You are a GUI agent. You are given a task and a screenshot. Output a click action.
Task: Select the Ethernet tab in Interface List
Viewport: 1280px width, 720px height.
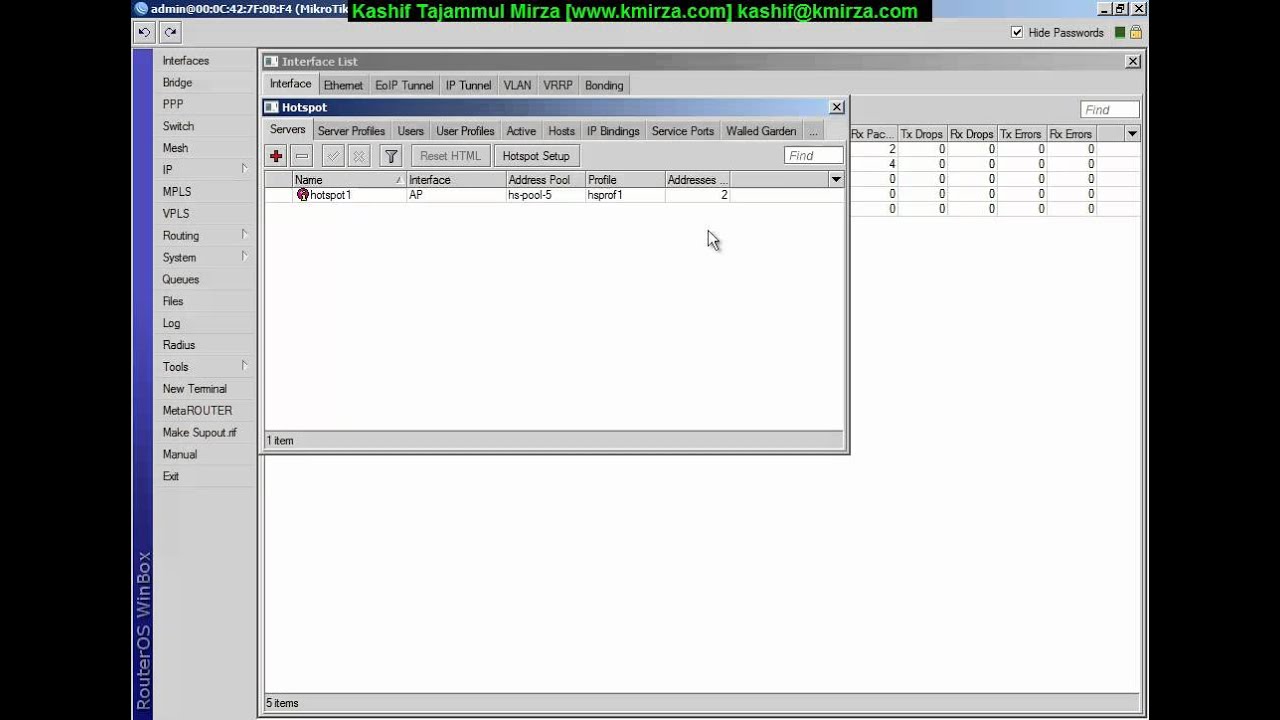click(x=343, y=85)
